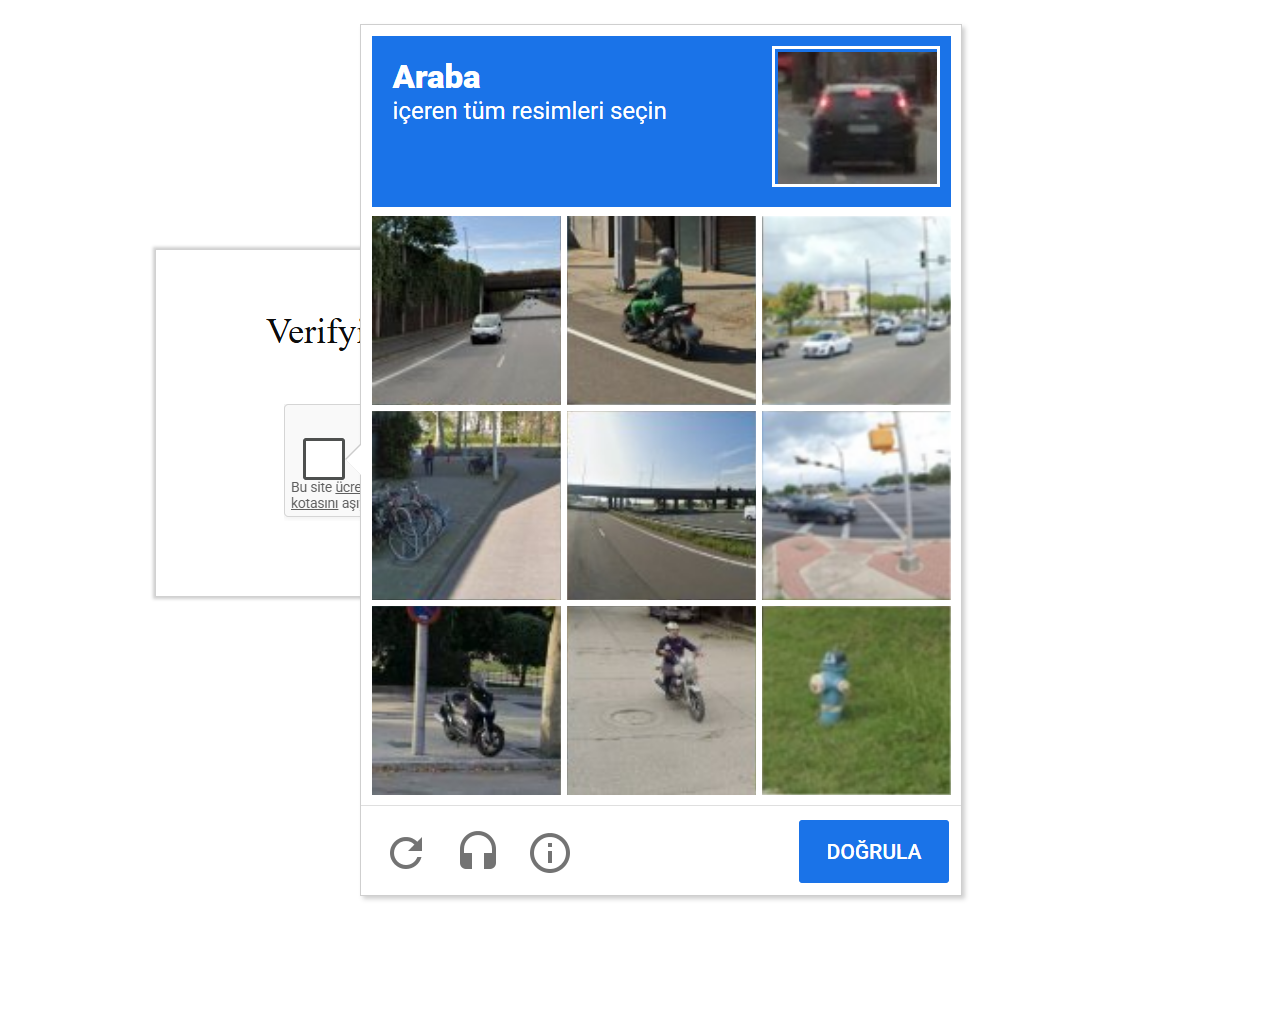The image size is (1265, 1029).
Task: Click the DOĞRULA verify button
Action: (x=874, y=852)
